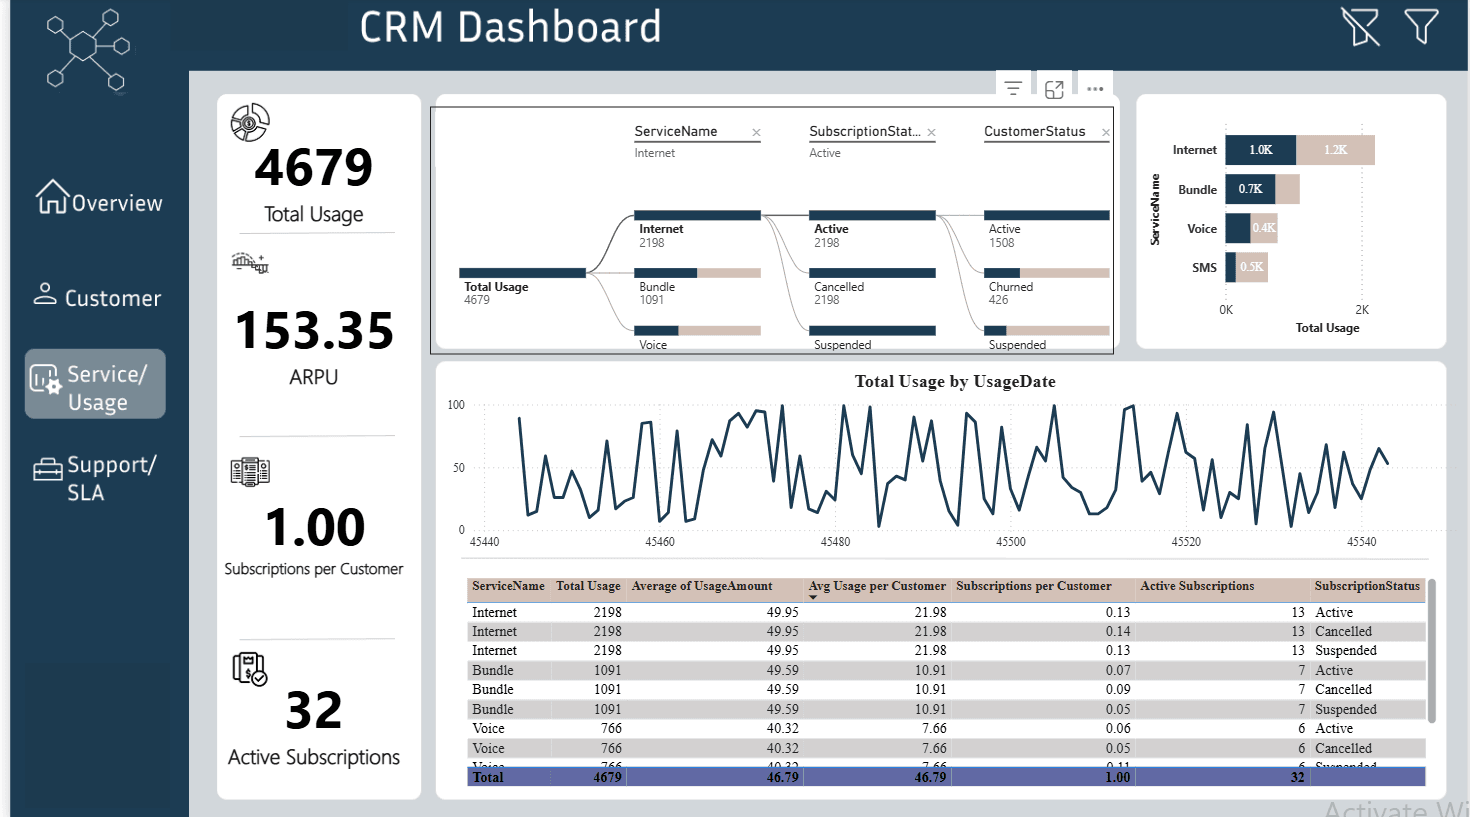Select the Service/Usage page
Viewport: 1470px width, 817px height.
(95, 384)
